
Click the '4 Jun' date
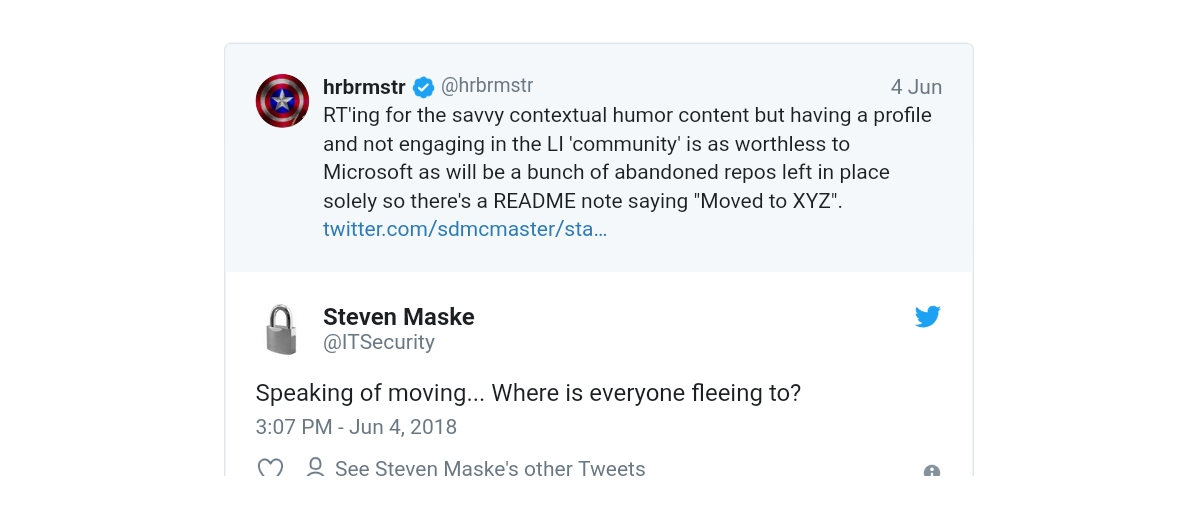click(916, 87)
